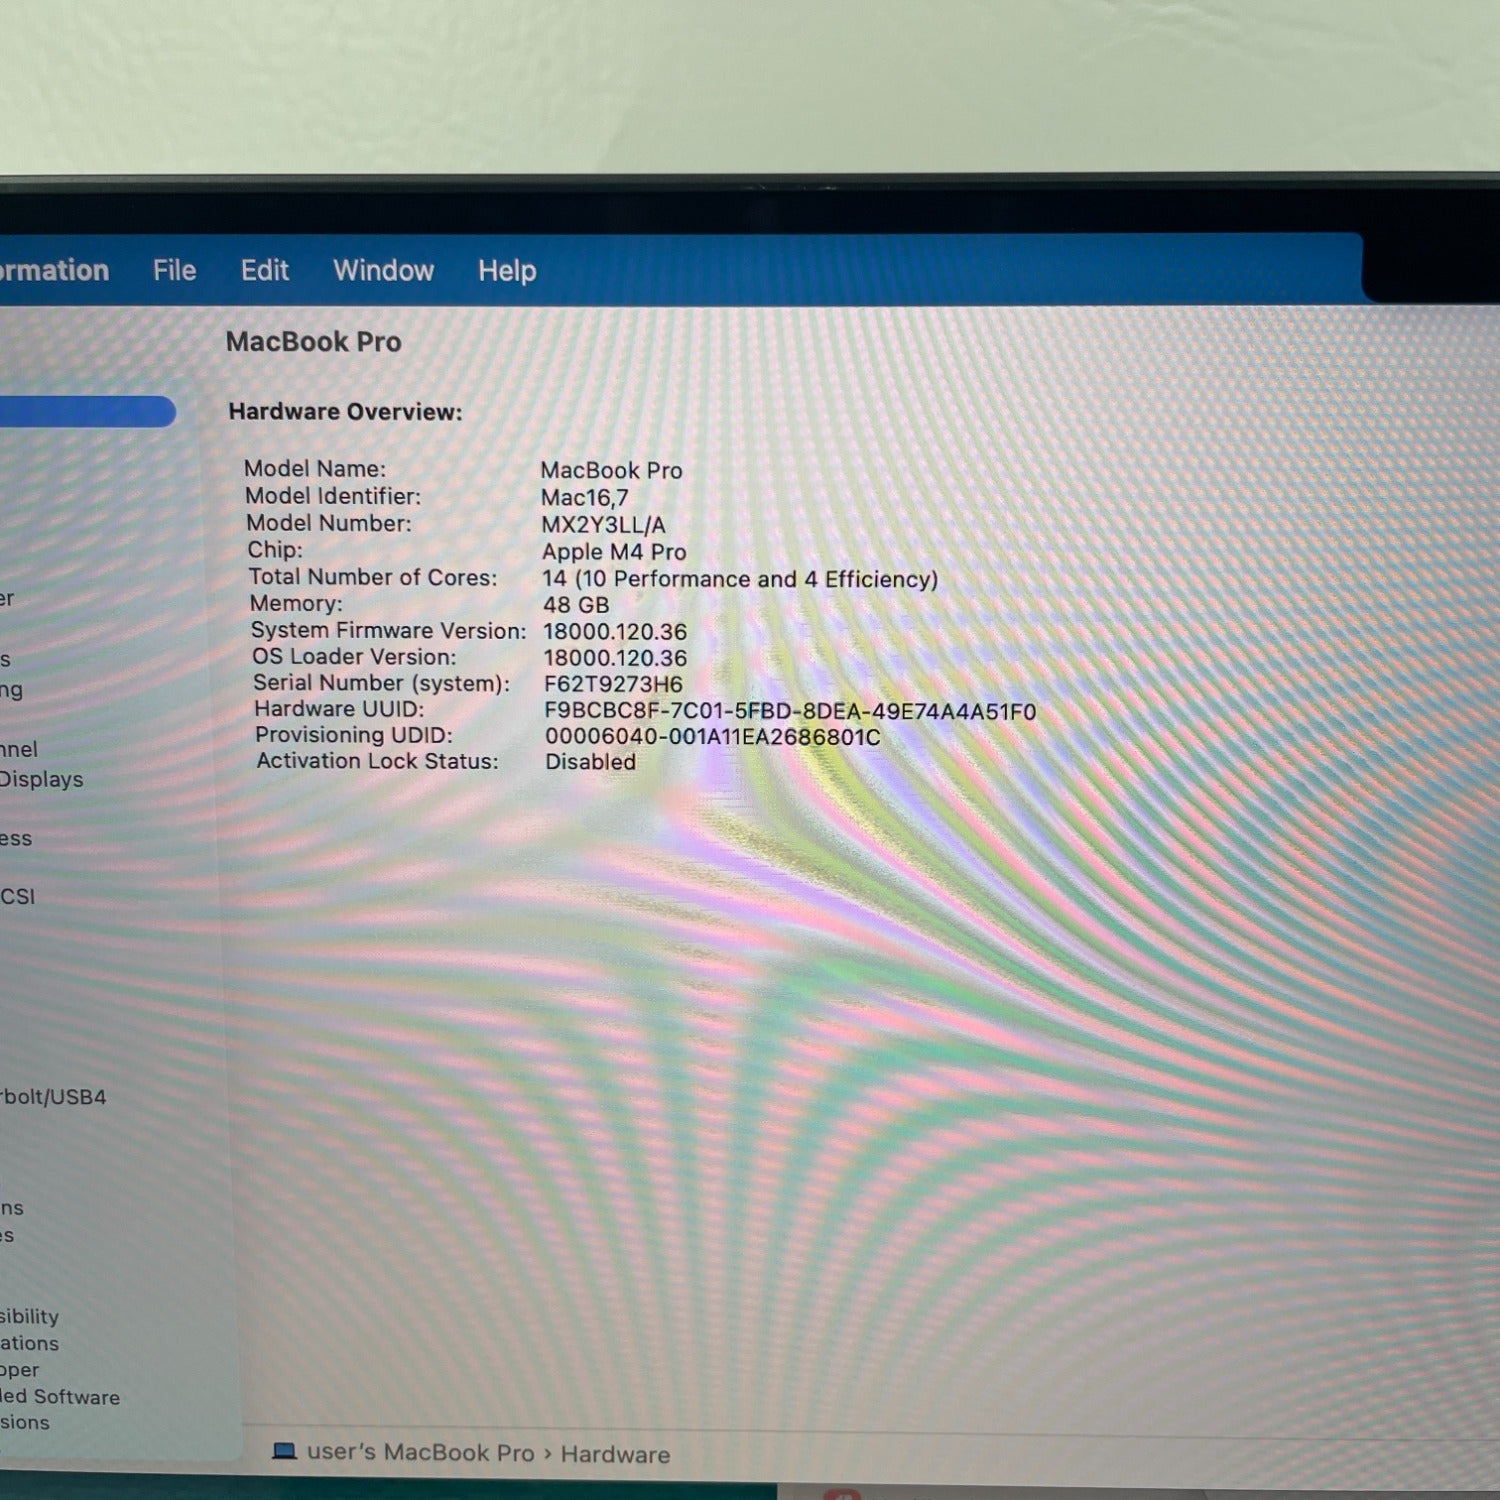The image size is (1500, 1500).
Task: Select "Hardware" in the bottom path bar
Action: tap(615, 1454)
